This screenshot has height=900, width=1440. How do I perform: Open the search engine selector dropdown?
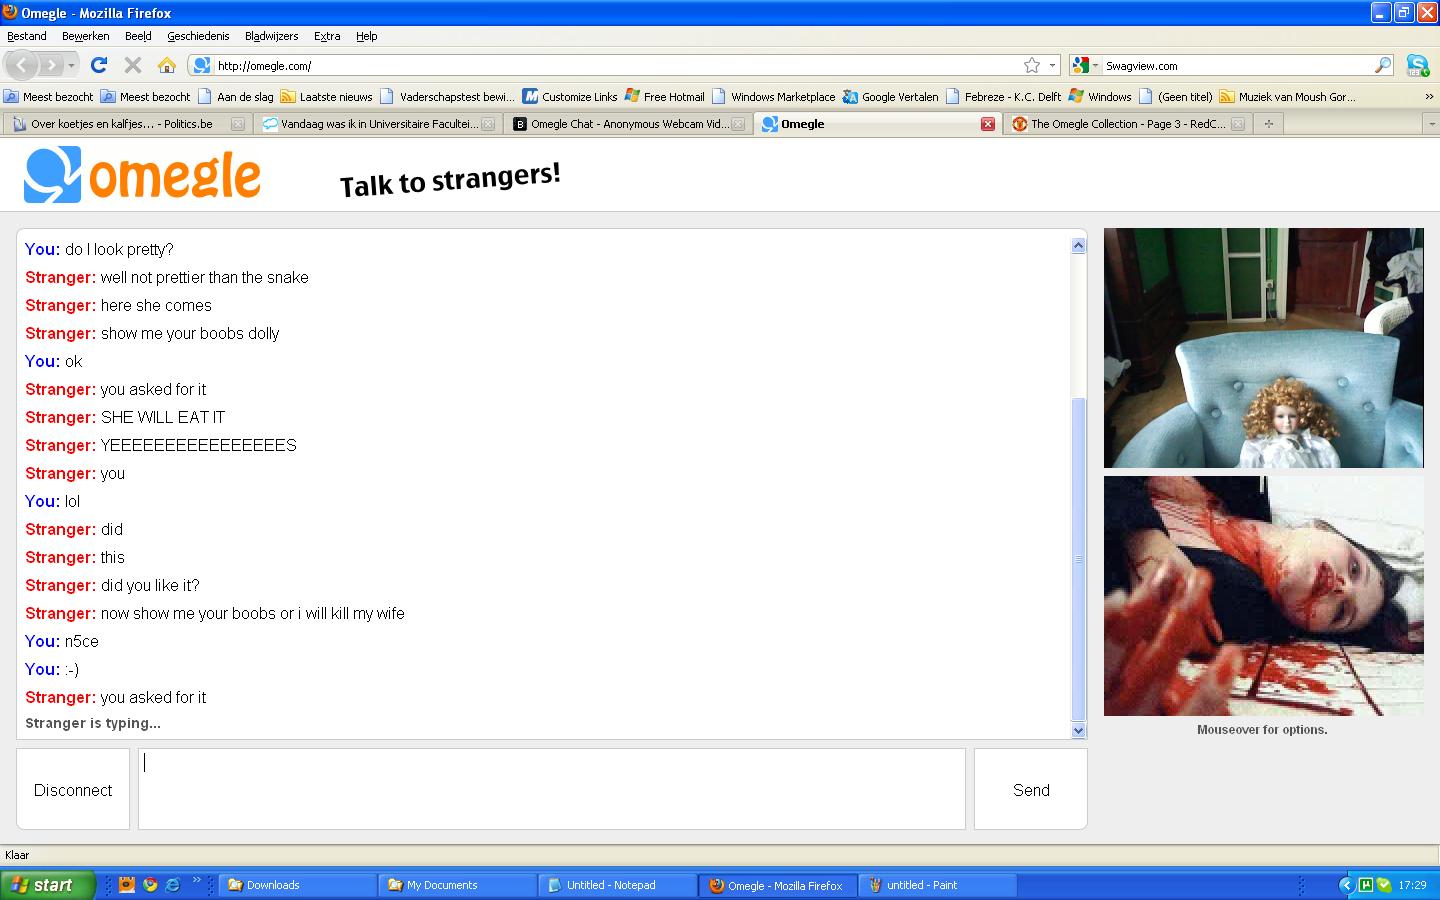click(1085, 65)
